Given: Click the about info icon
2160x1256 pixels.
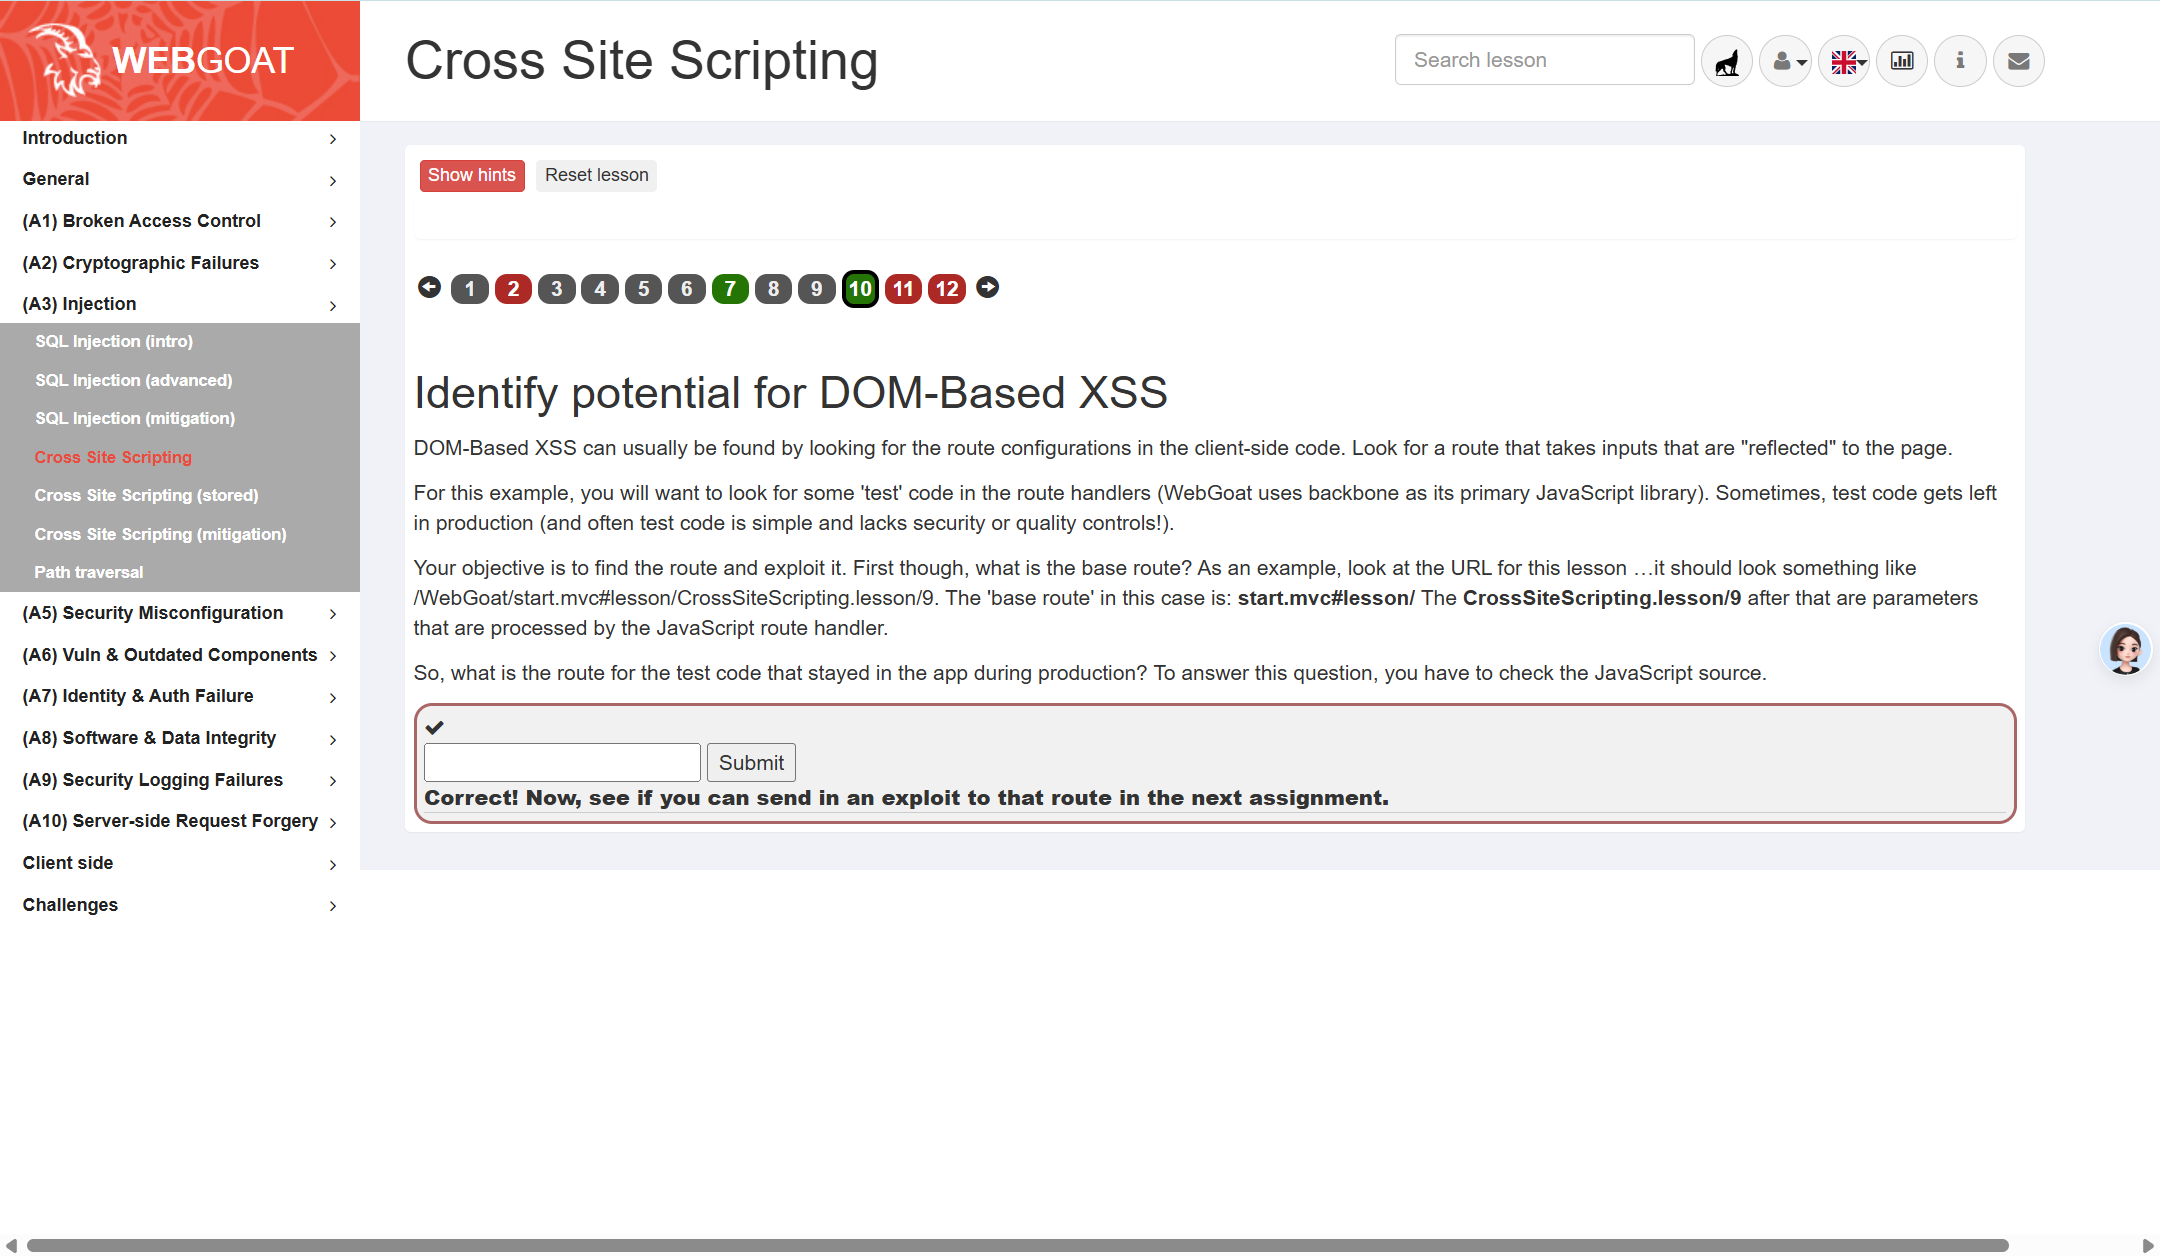Looking at the screenshot, I should (1960, 62).
